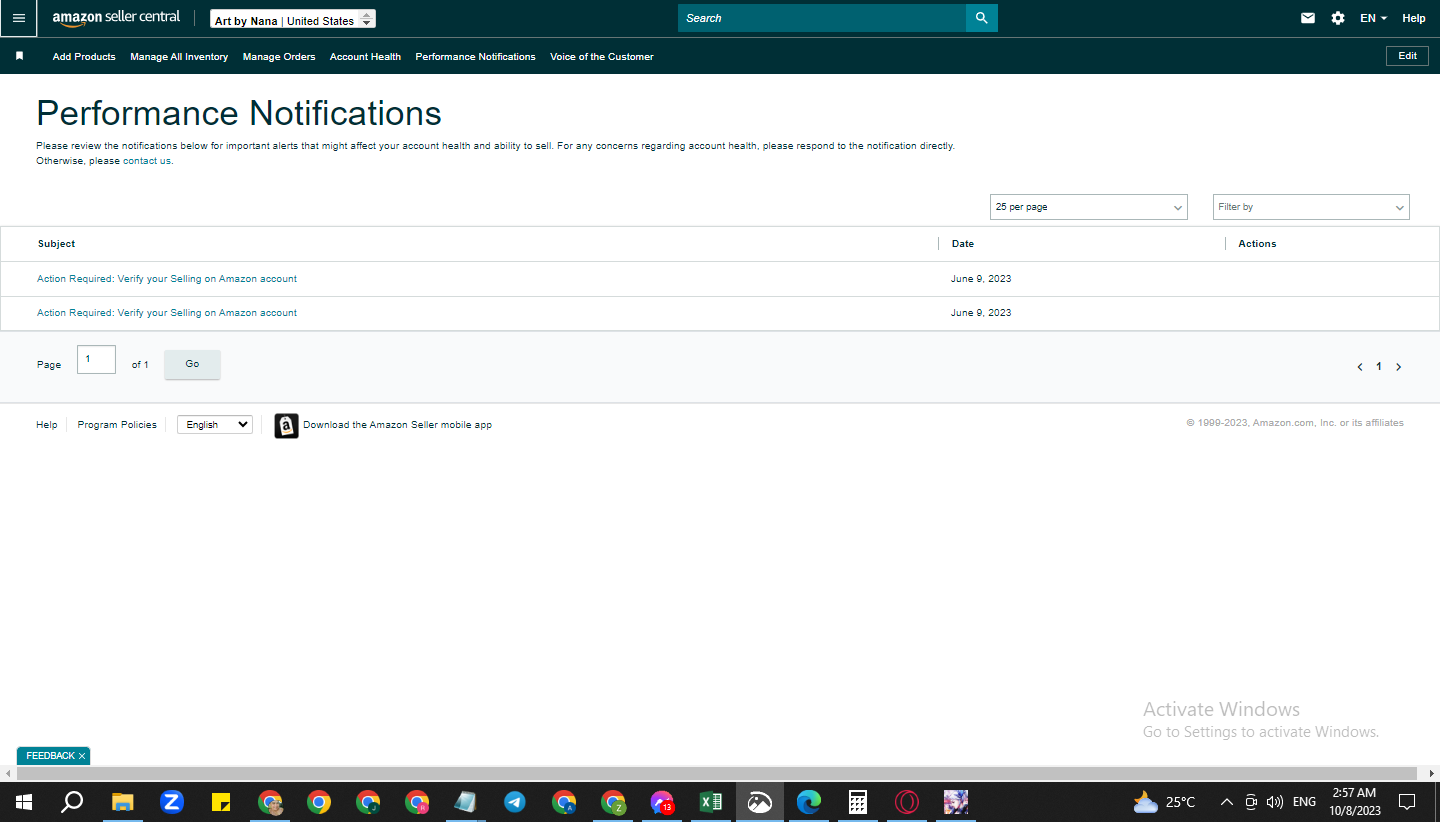Viewport: 1440px width, 822px height.
Task: Open the English language selector in the footer
Action: click(x=215, y=425)
